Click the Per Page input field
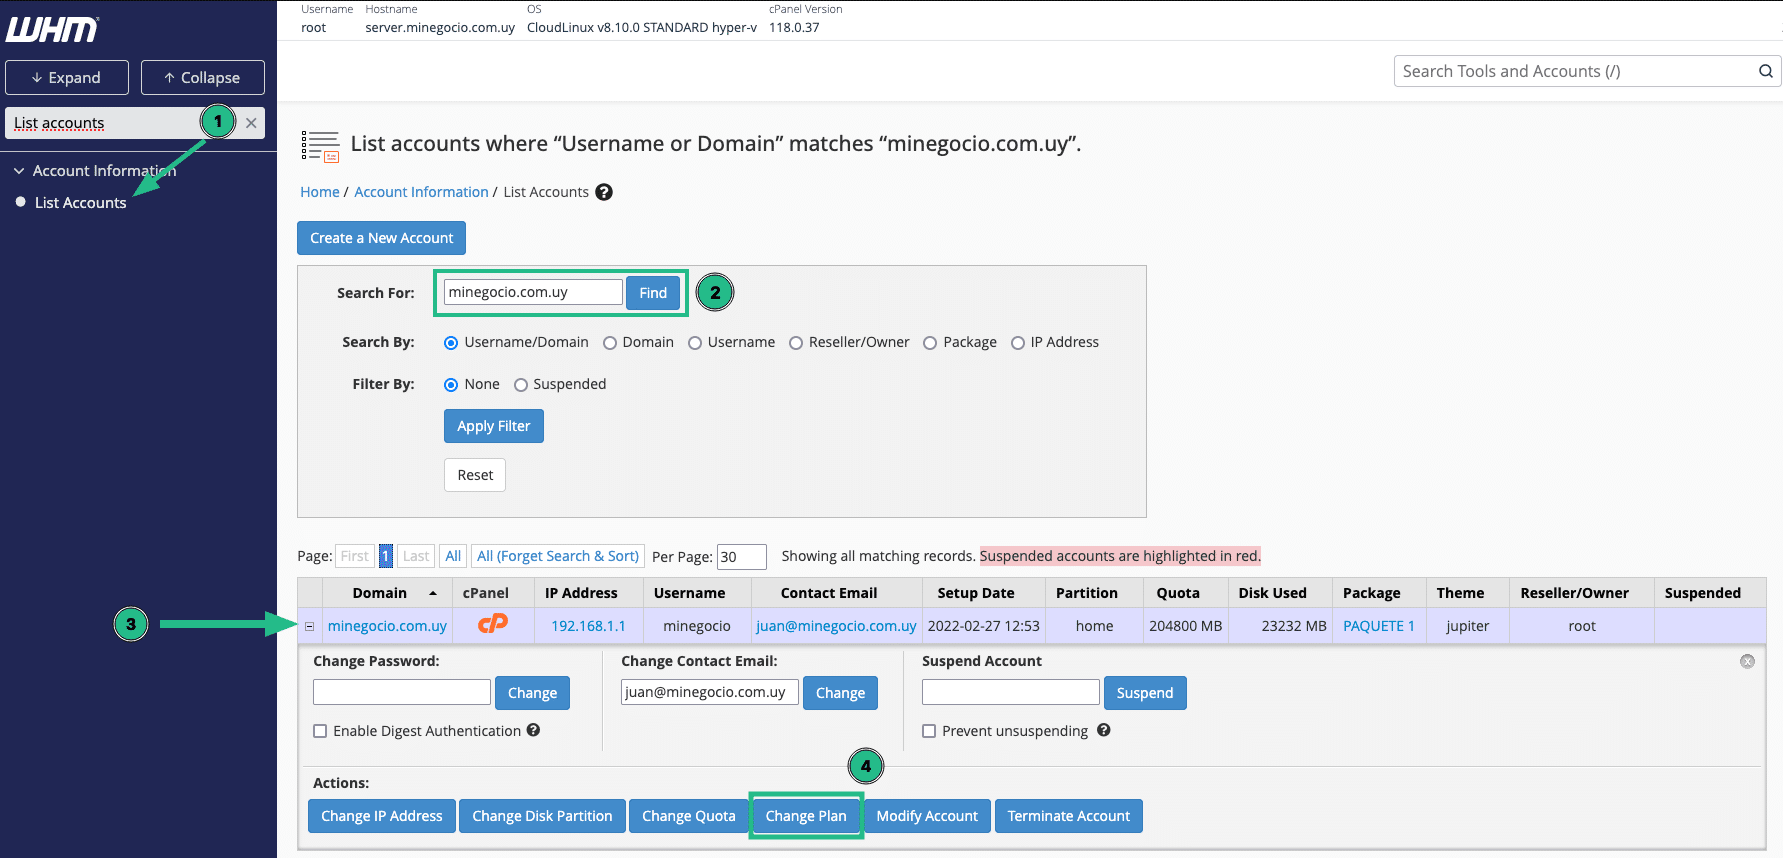Screen dimensions: 1783x858 point(742,557)
